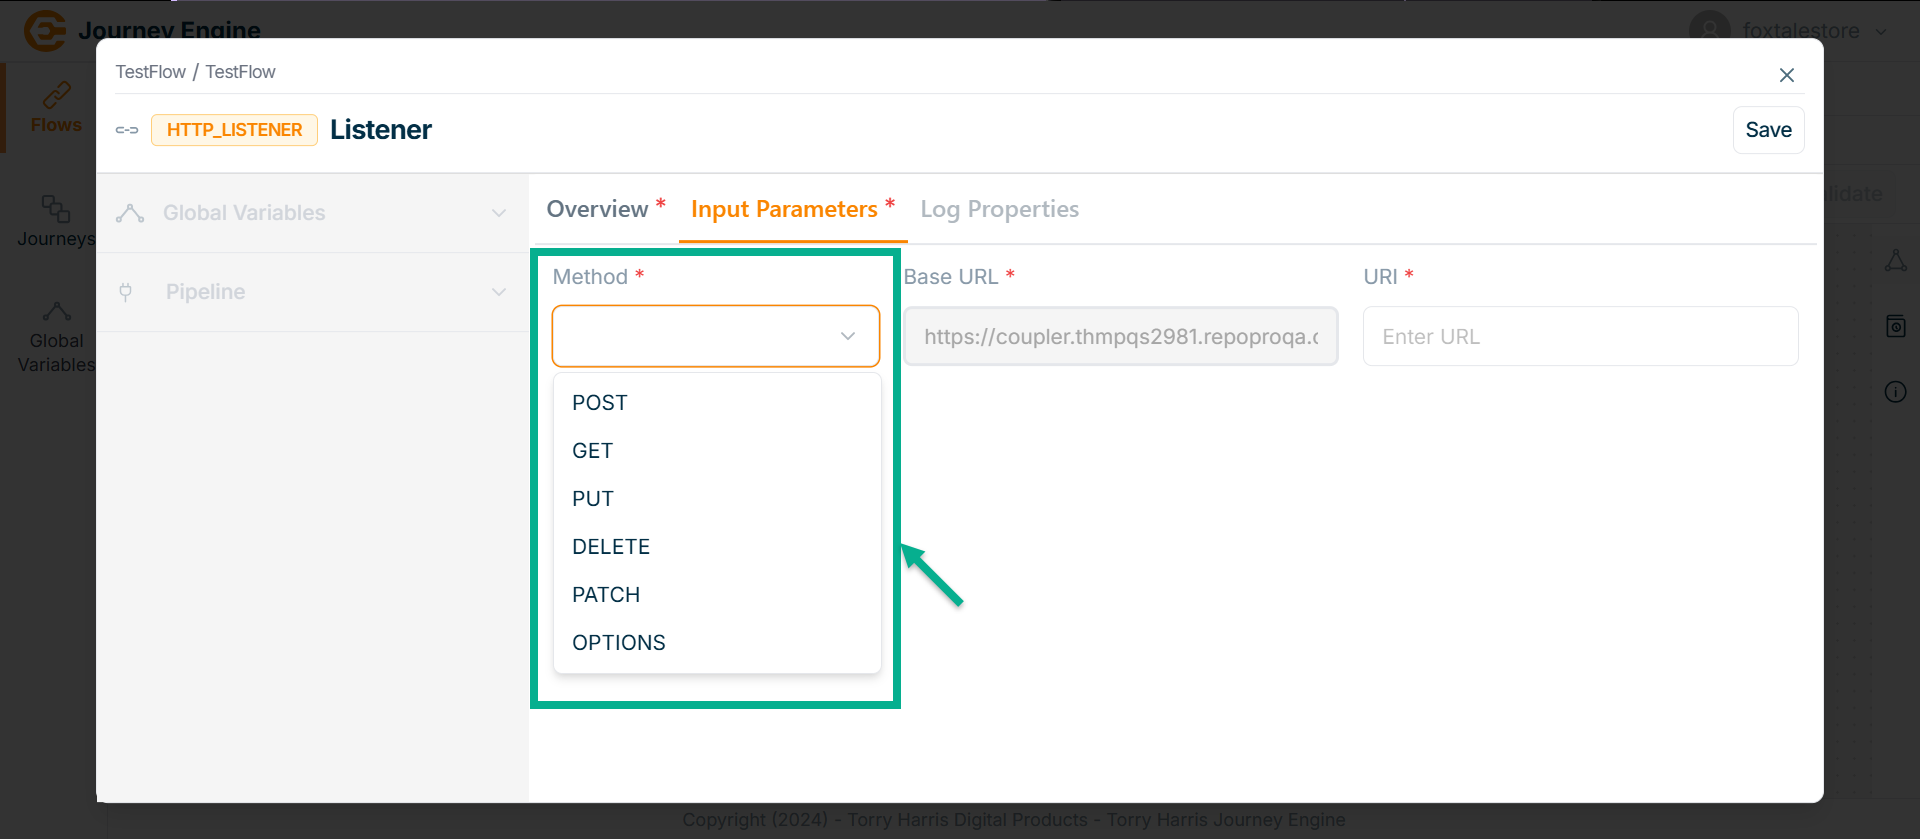Image resolution: width=1920 pixels, height=839 pixels.
Task: Open Flows from the left sidebar
Action: click(56, 108)
